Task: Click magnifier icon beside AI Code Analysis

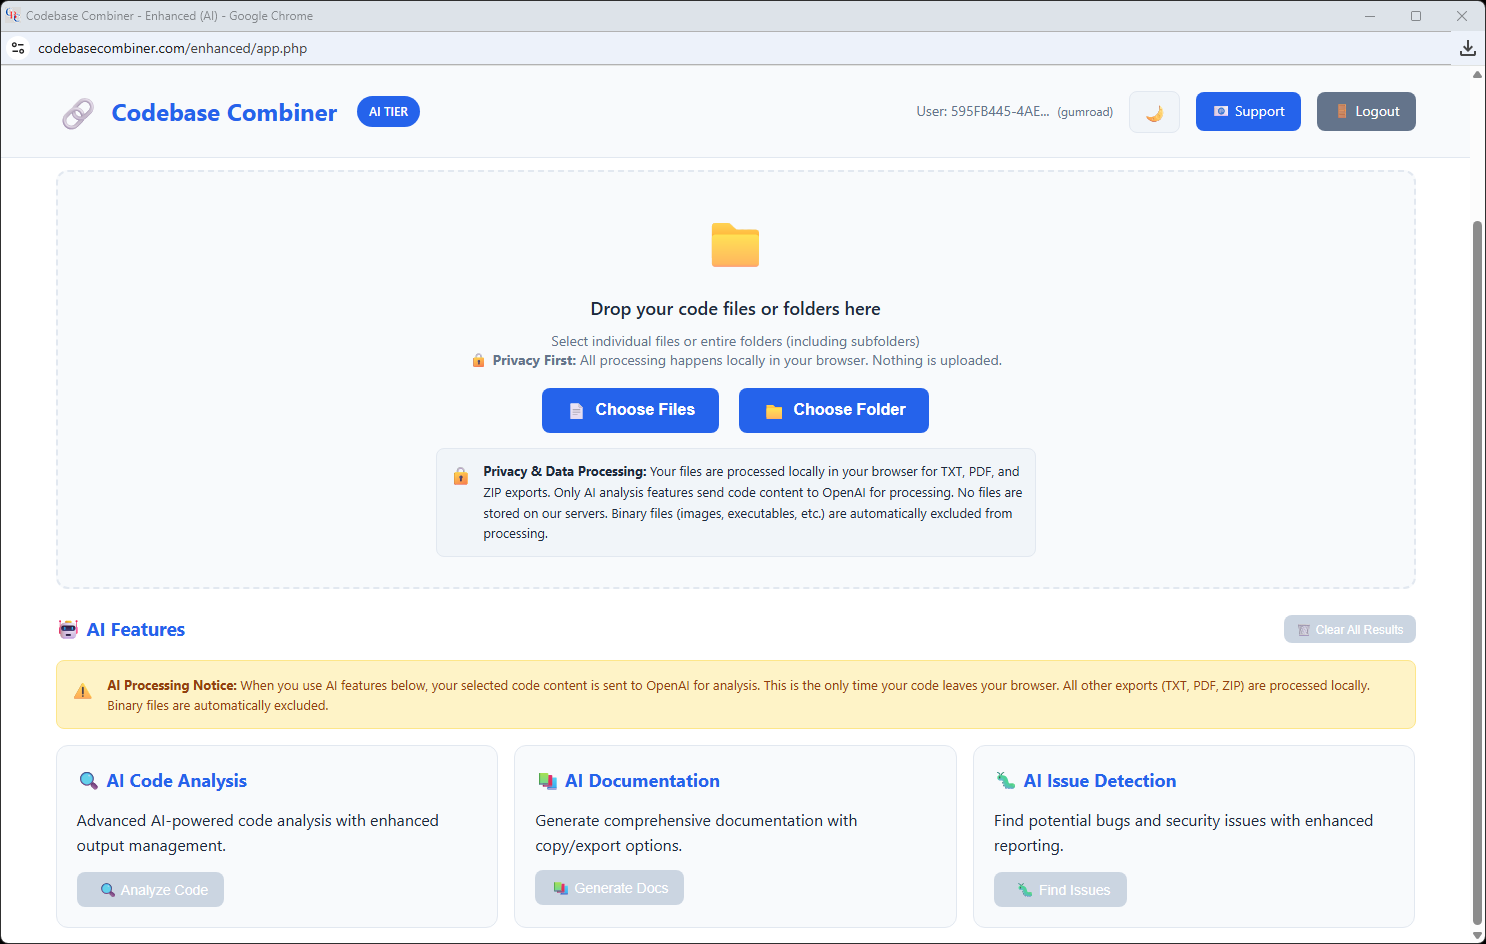Action: tap(88, 781)
